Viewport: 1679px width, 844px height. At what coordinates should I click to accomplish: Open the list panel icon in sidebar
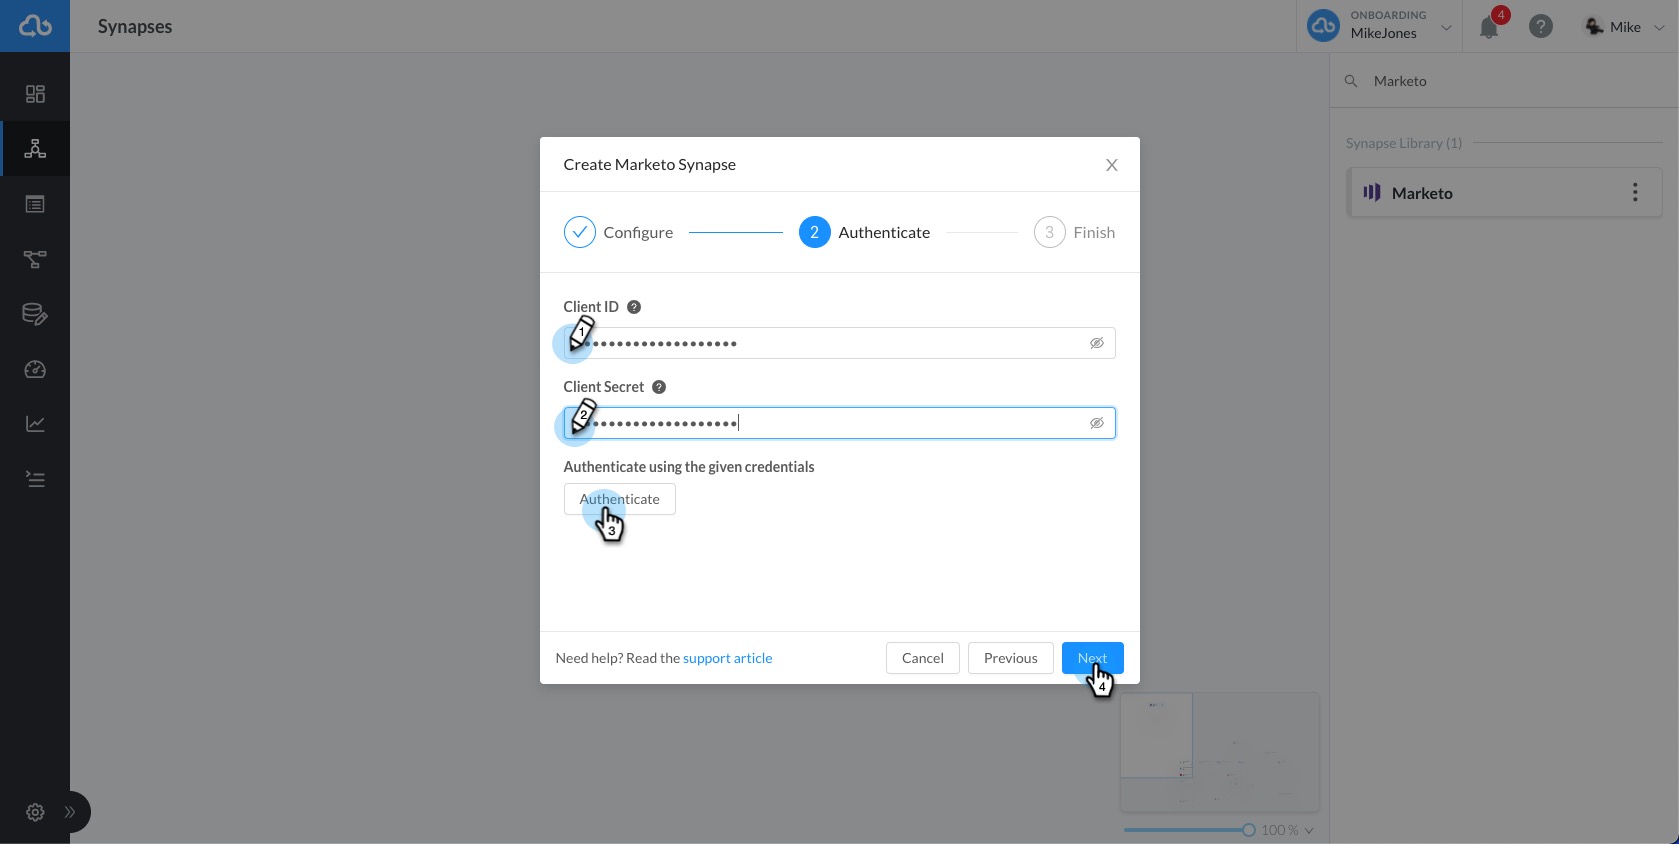pyautogui.click(x=35, y=204)
